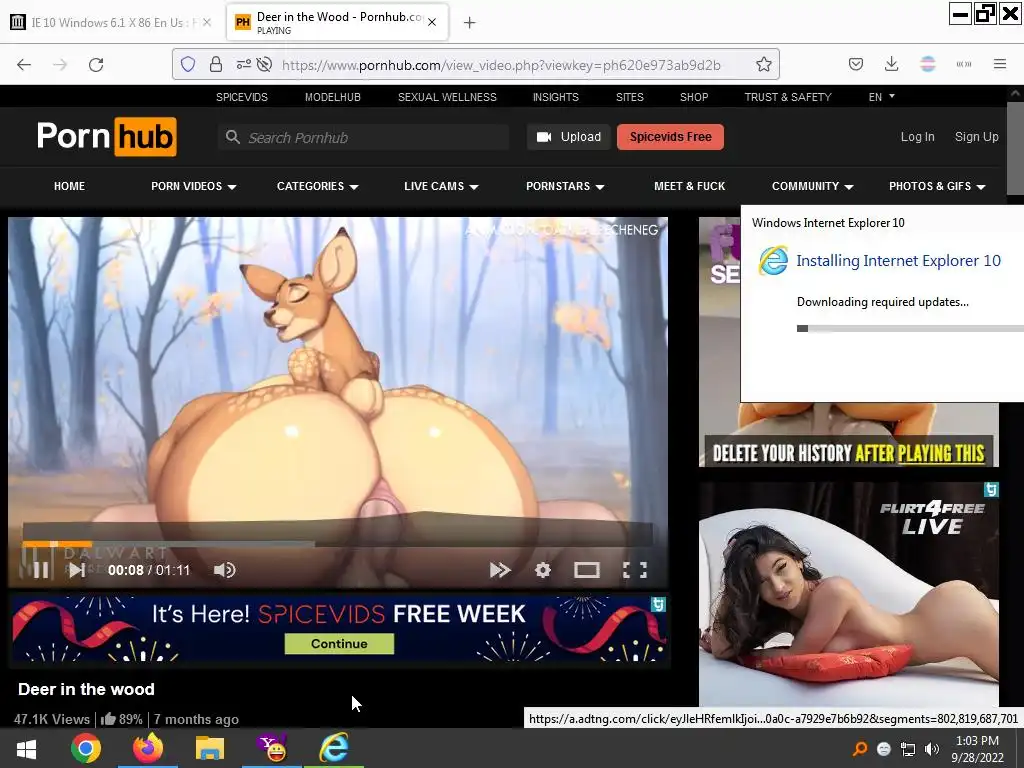
Task: Click the Flirt4Free Live ad thumbnail
Action: [x=848, y=594]
